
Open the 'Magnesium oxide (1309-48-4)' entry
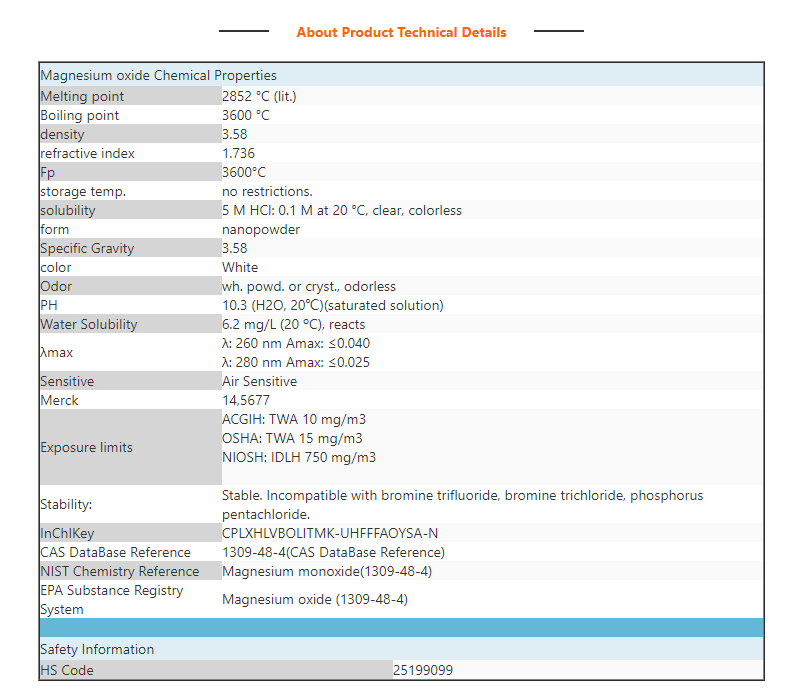pyautogui.click(x=315, y=601)
